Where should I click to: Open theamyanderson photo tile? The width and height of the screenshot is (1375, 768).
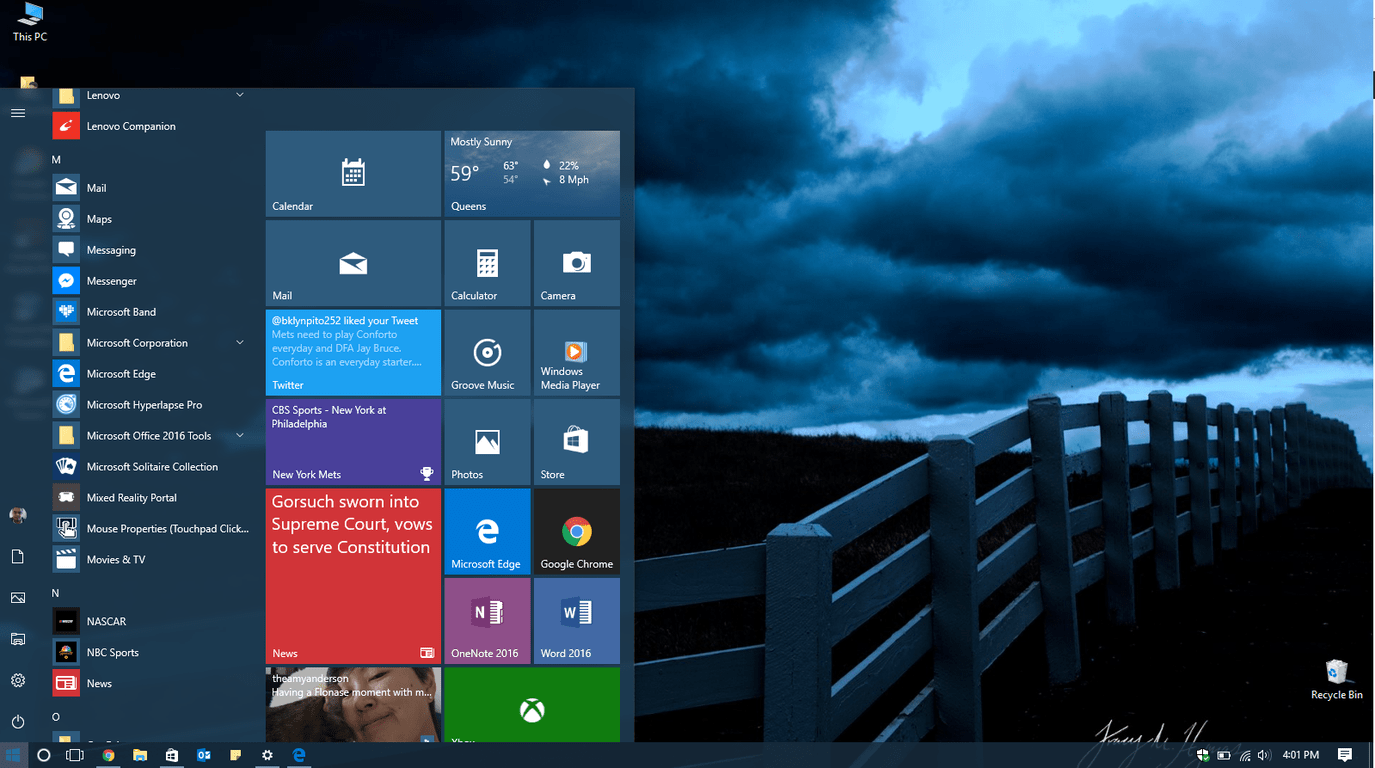coord(353,705)
